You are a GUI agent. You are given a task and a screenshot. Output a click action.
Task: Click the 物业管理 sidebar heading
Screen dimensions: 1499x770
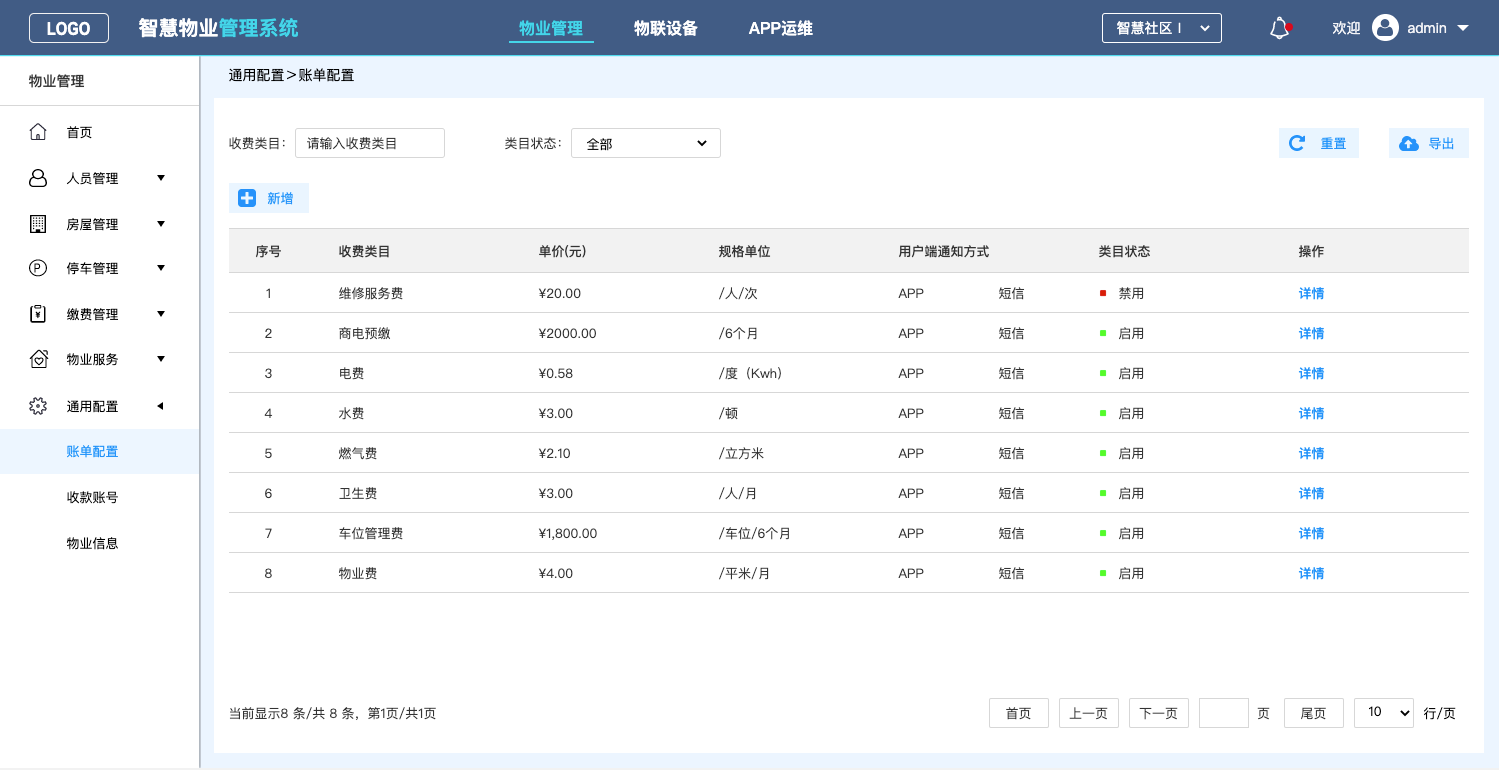57,81
